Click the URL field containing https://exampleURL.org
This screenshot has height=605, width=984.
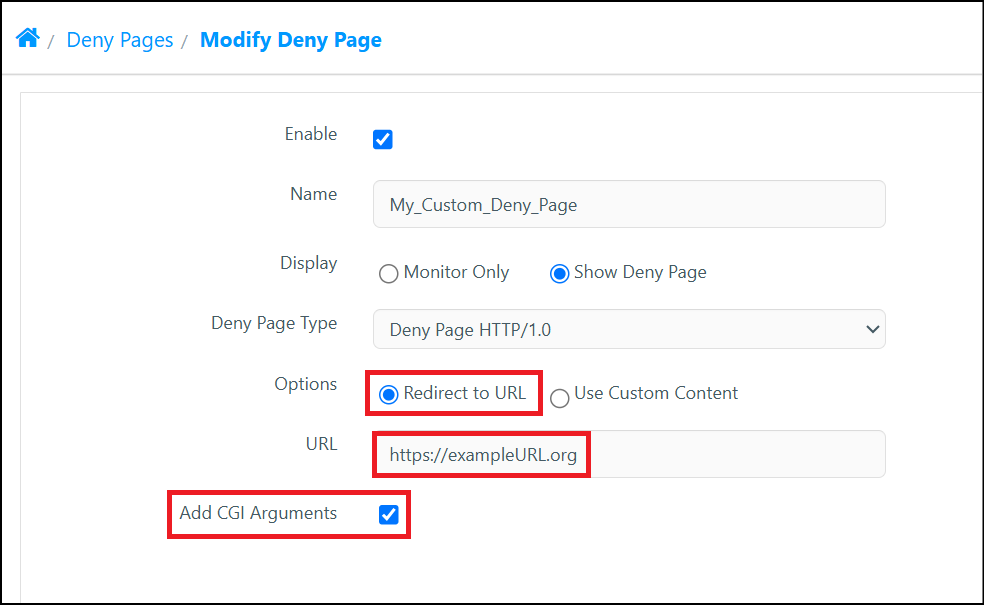click(629, 454)
